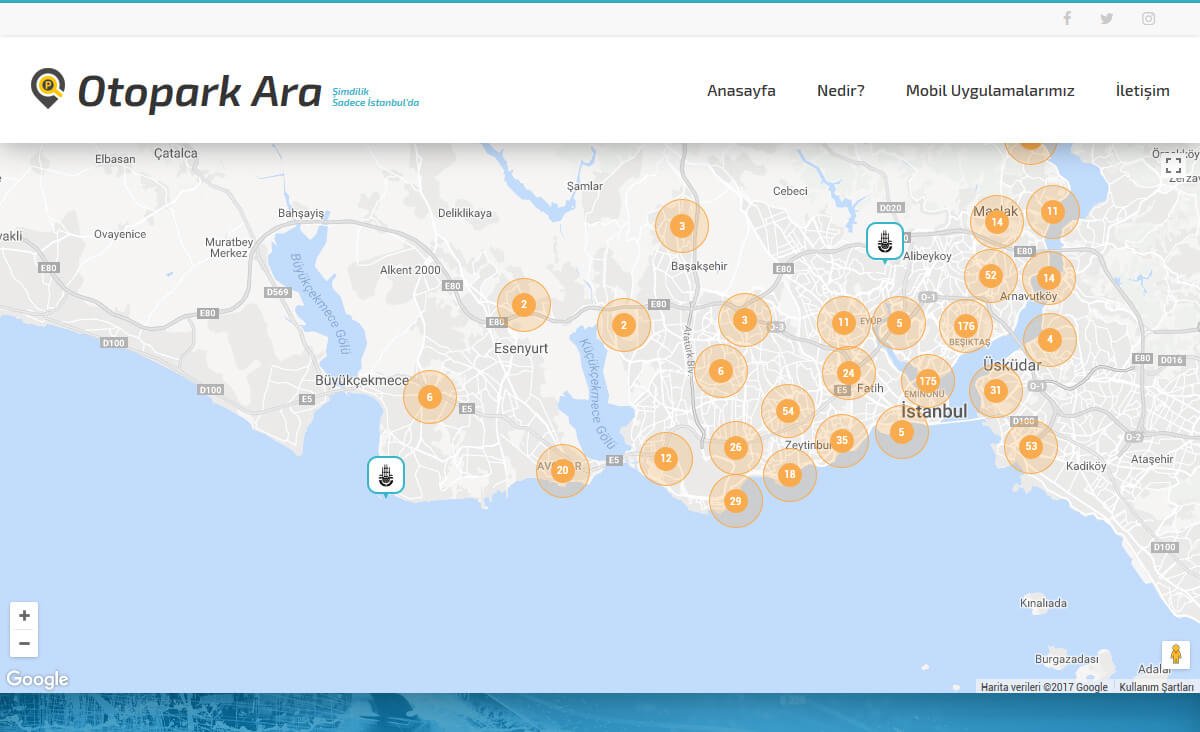Open the cluster labeled 53

(1031, 446)
